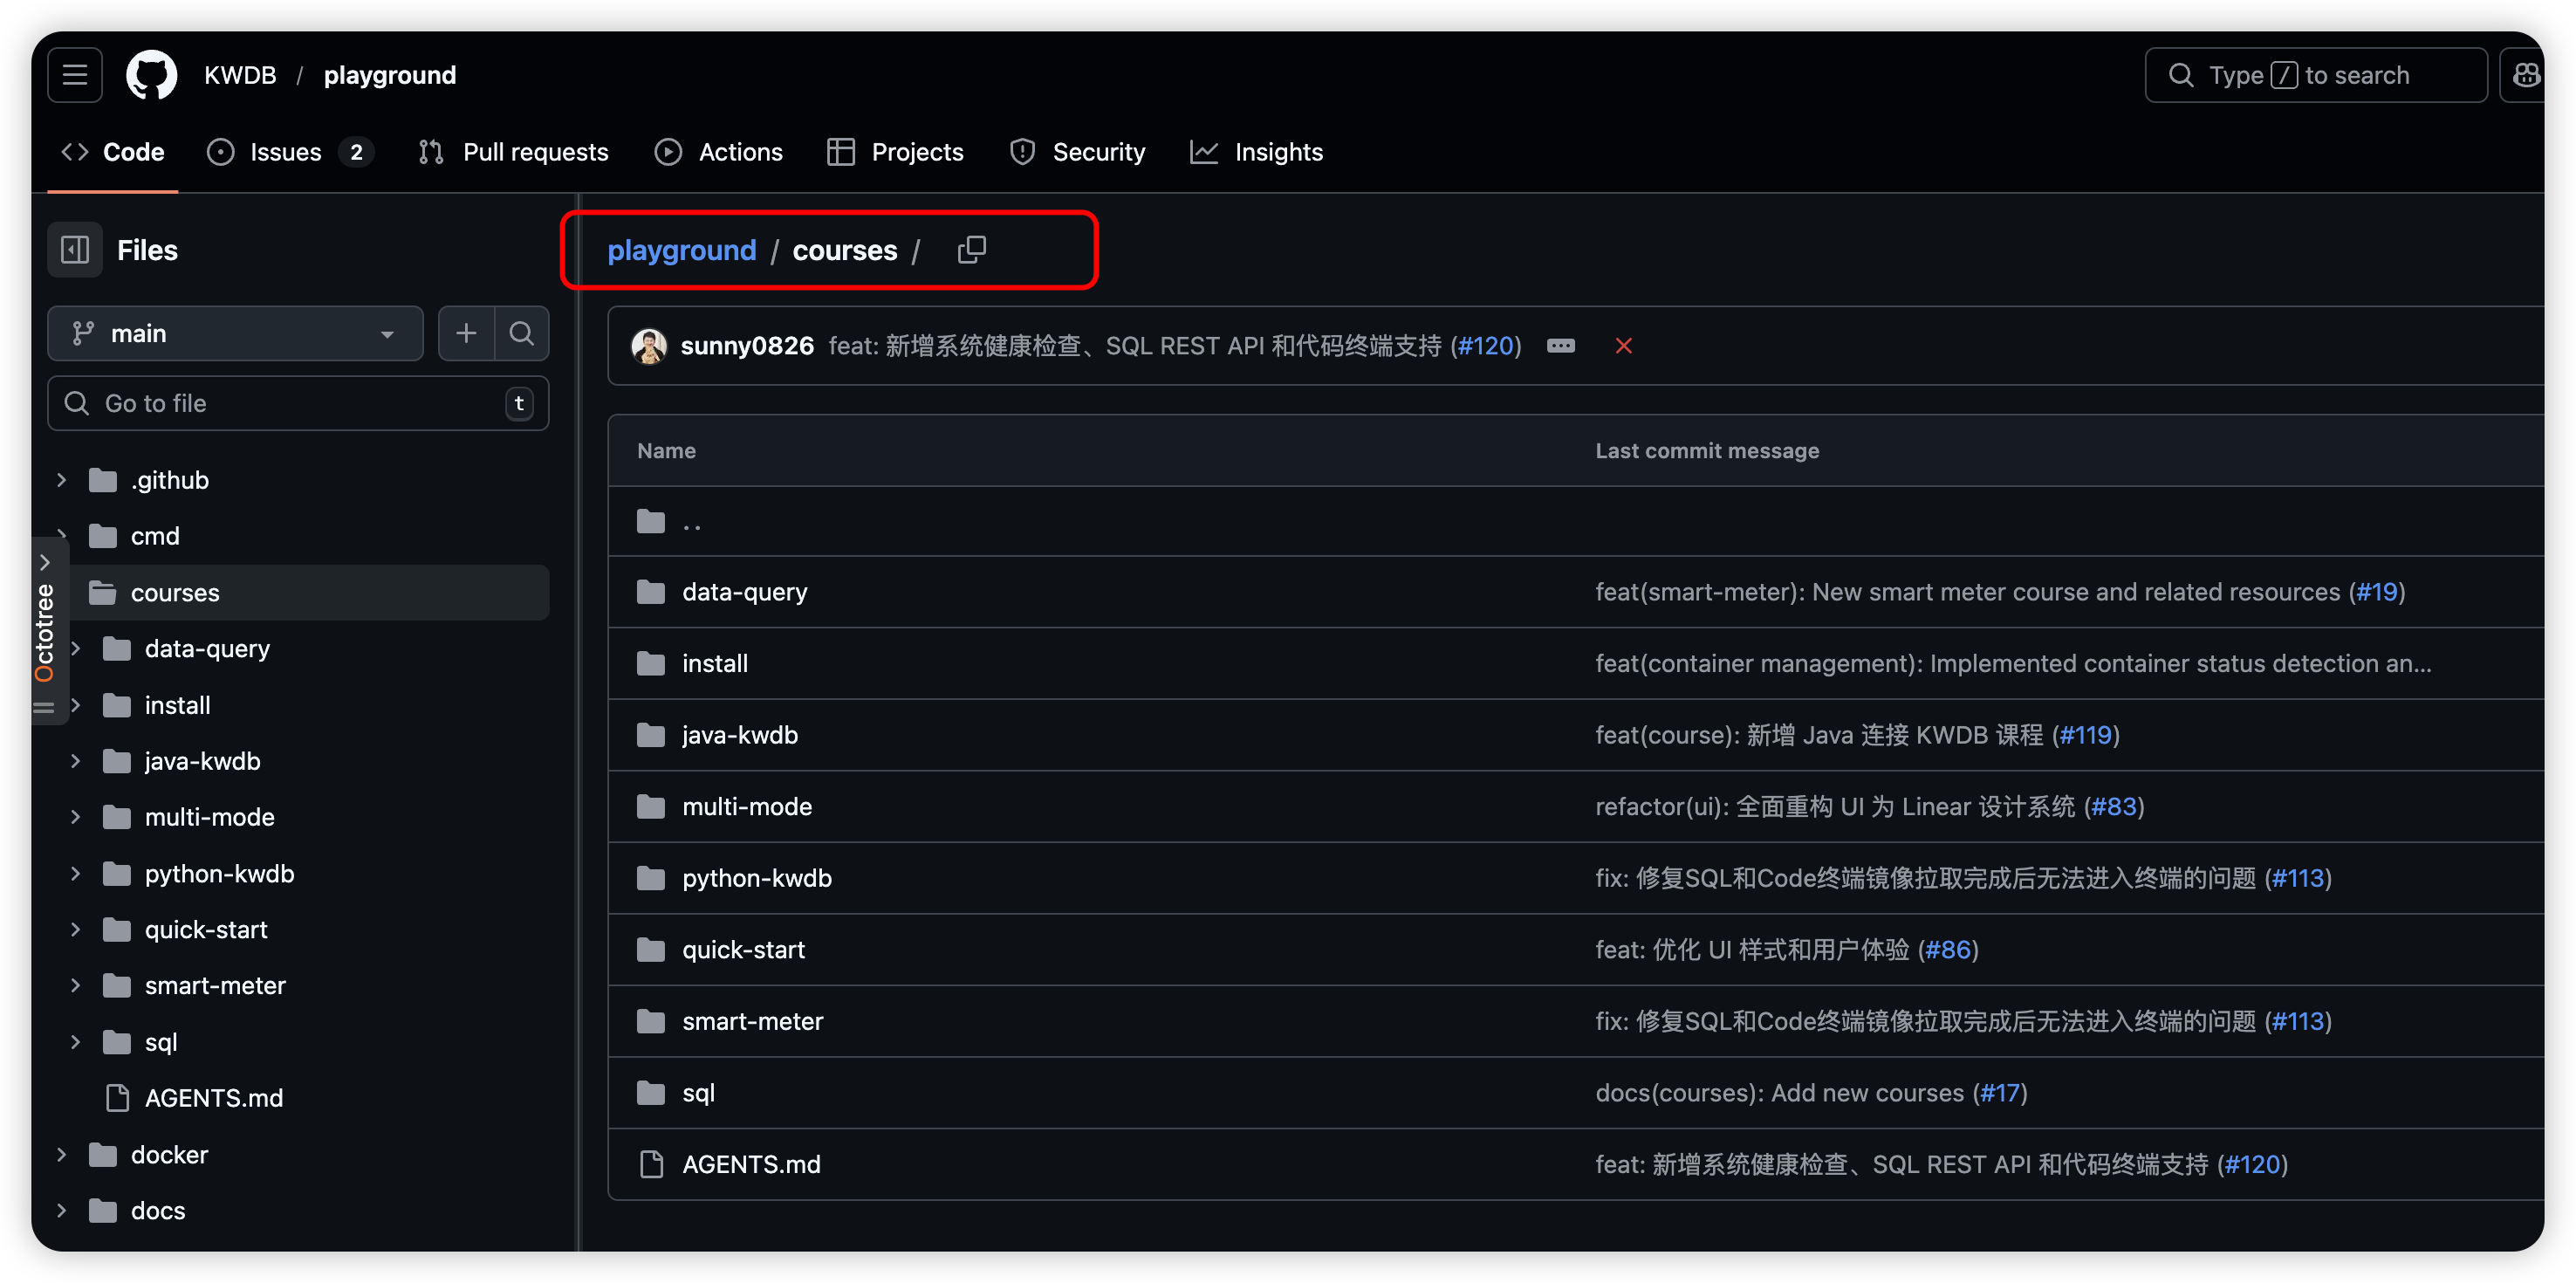Click the sunny0826 author avatar
This screenshot has height=1283, width=2576.
click(649, 346)
